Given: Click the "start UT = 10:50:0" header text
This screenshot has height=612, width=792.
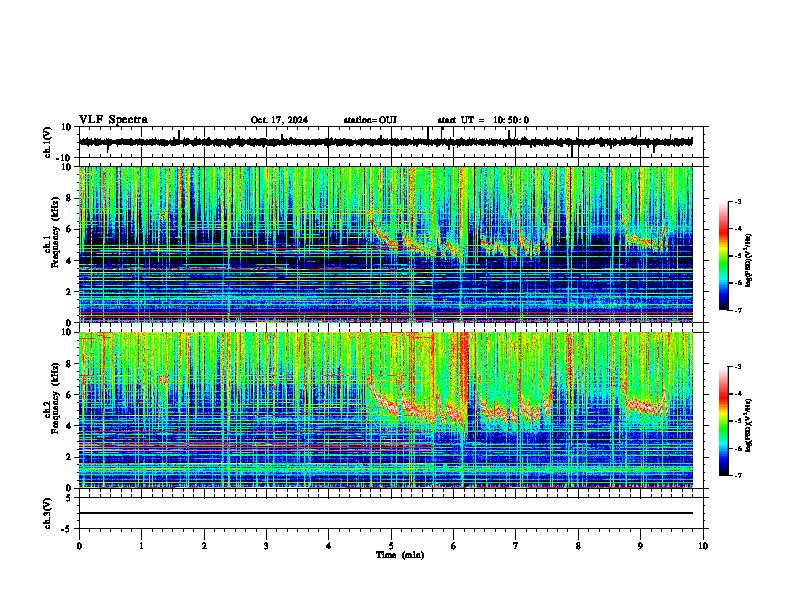Looking at the screenshot, I should click(483, 120).
